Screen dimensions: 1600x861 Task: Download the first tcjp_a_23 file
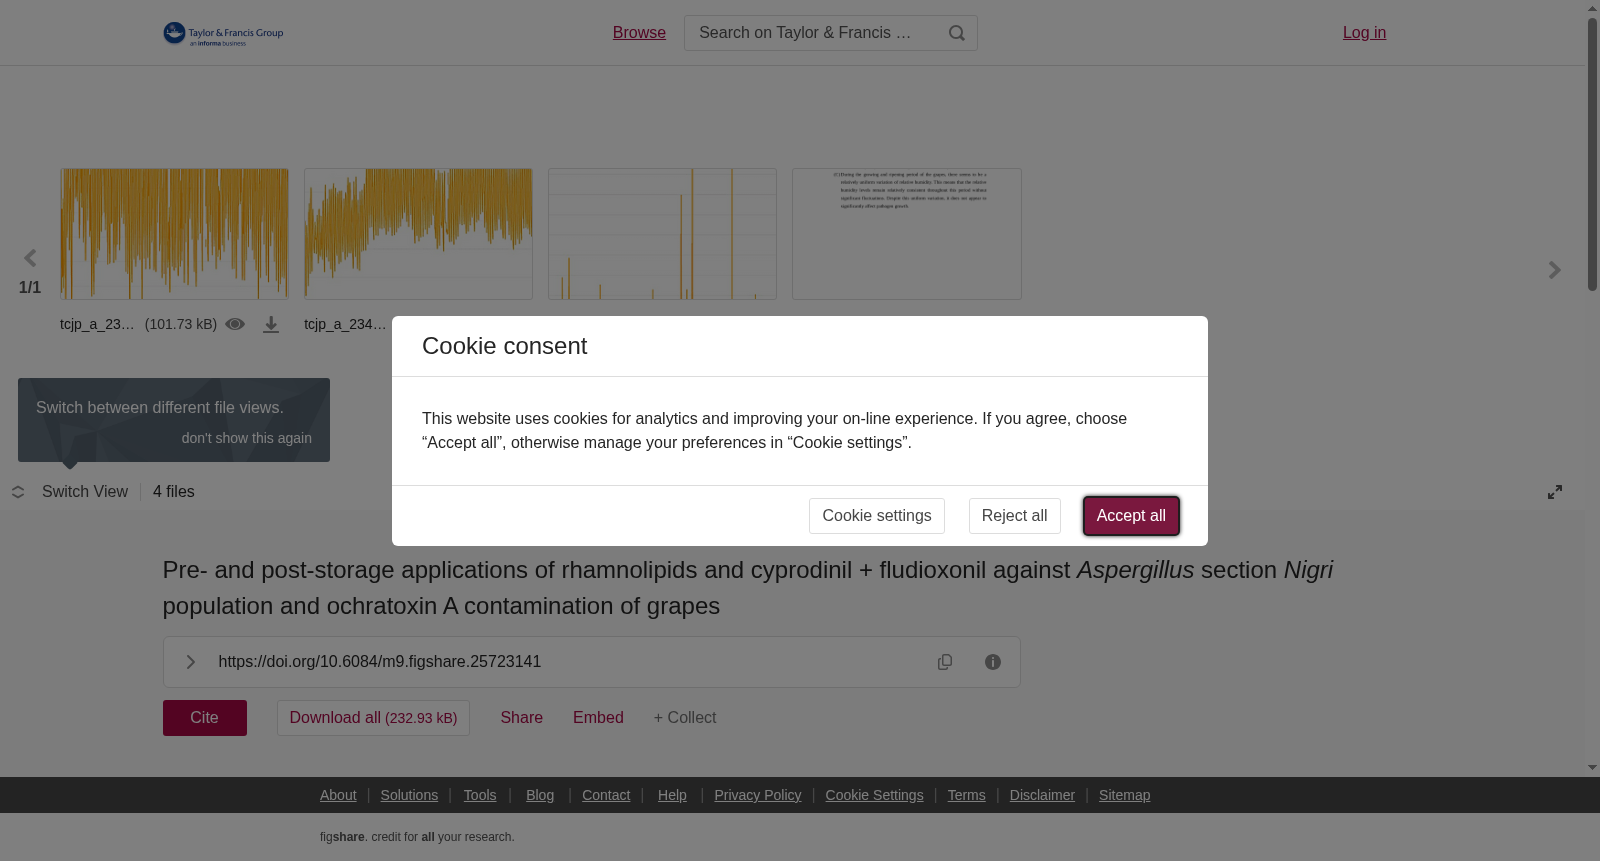271,324
